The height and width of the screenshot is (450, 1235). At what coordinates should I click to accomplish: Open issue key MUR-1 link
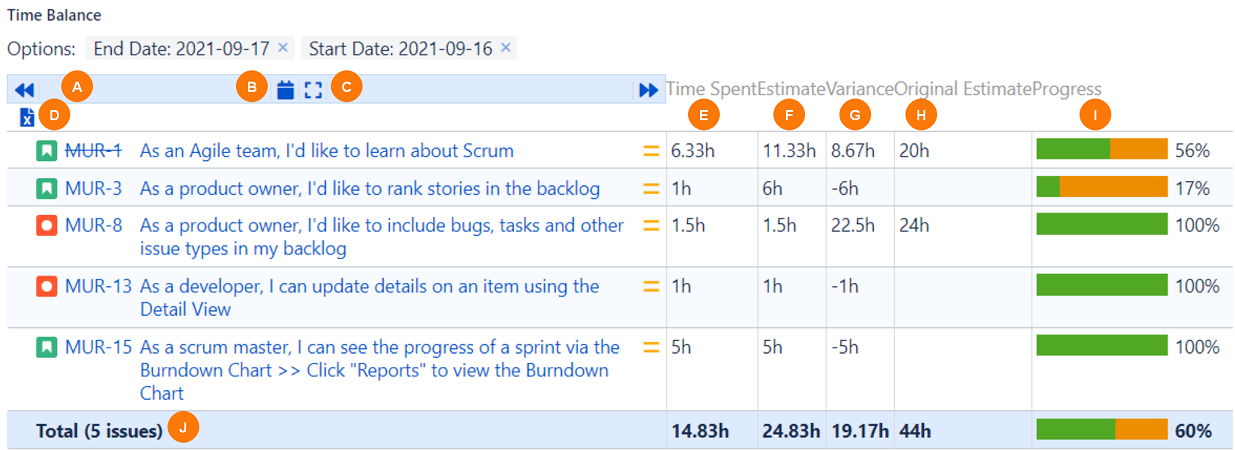93,151
